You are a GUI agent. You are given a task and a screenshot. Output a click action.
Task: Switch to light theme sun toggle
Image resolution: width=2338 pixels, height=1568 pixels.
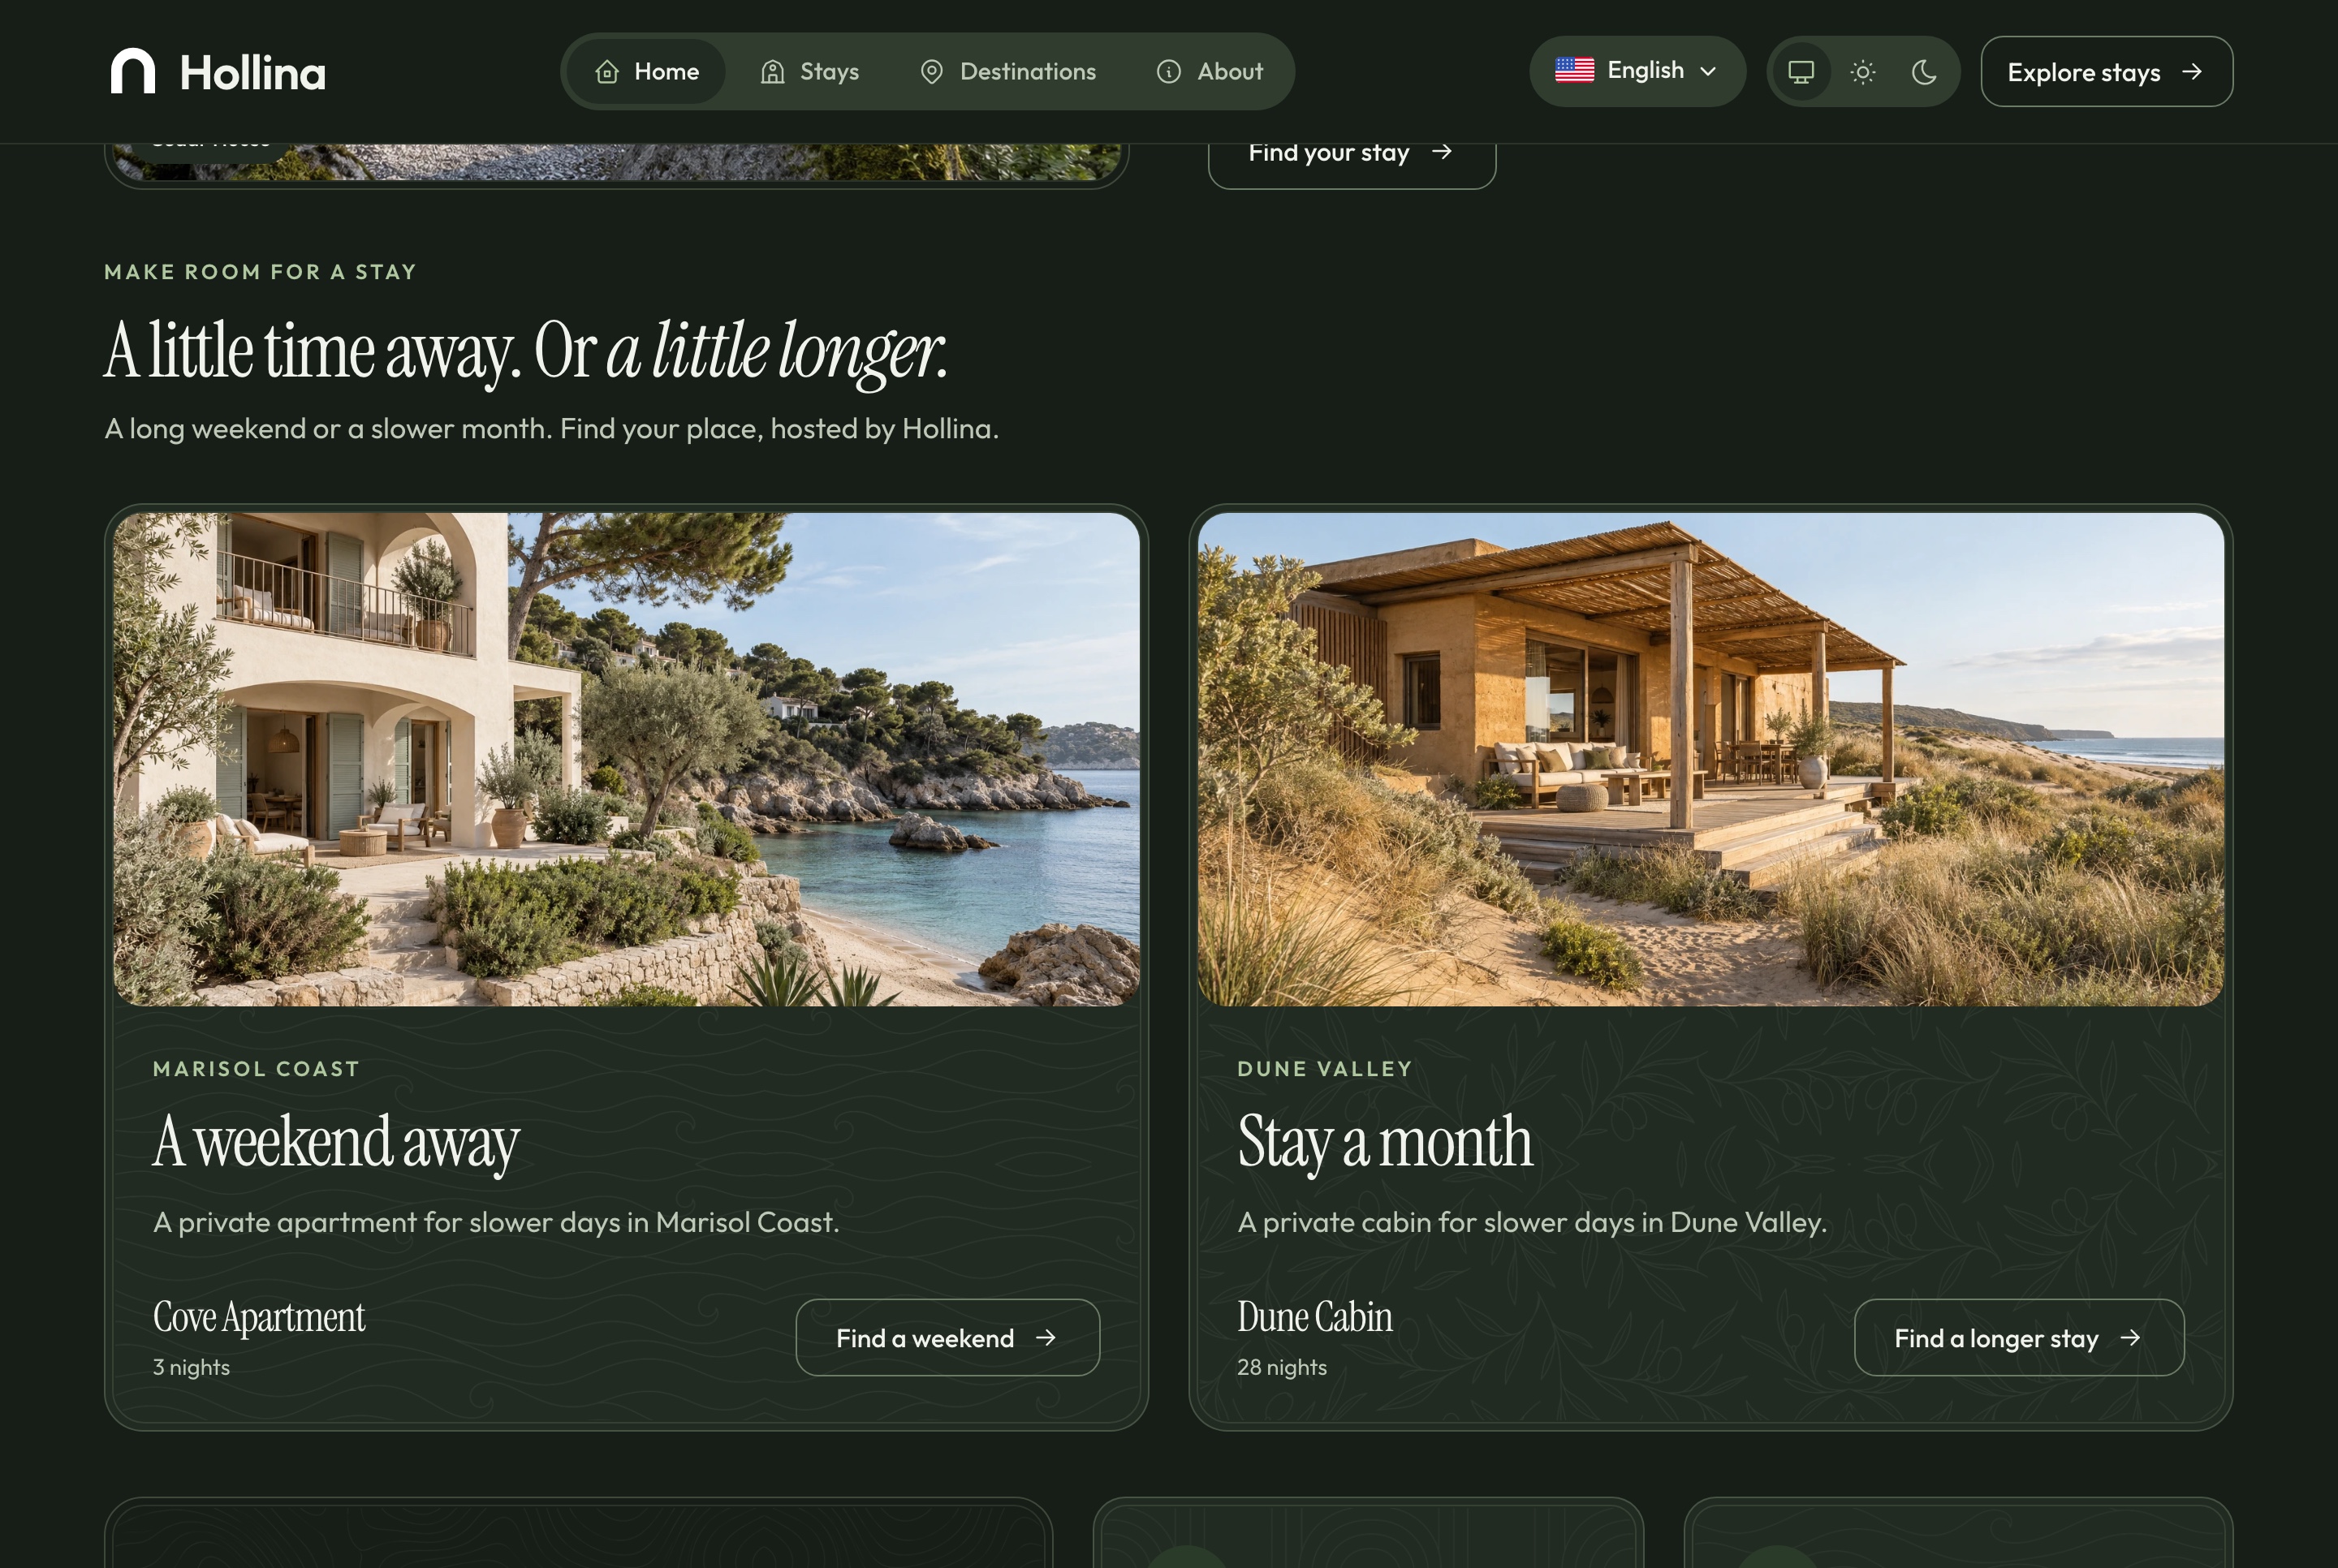click(x=1862, y=72)
